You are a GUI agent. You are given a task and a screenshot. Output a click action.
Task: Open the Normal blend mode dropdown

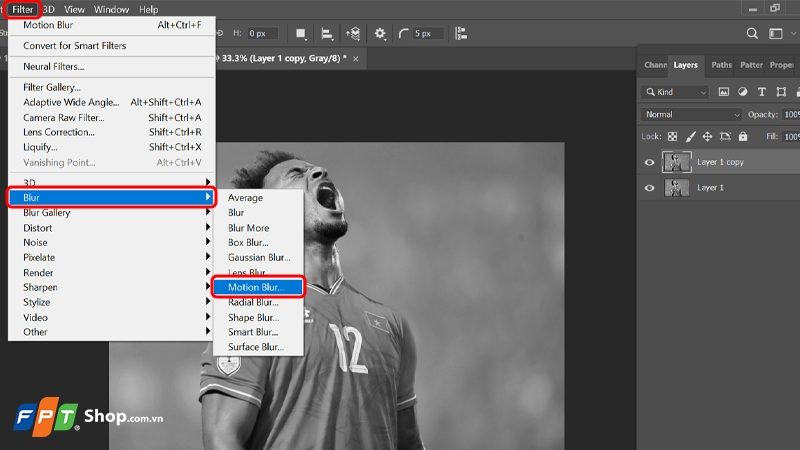[691, 114]
